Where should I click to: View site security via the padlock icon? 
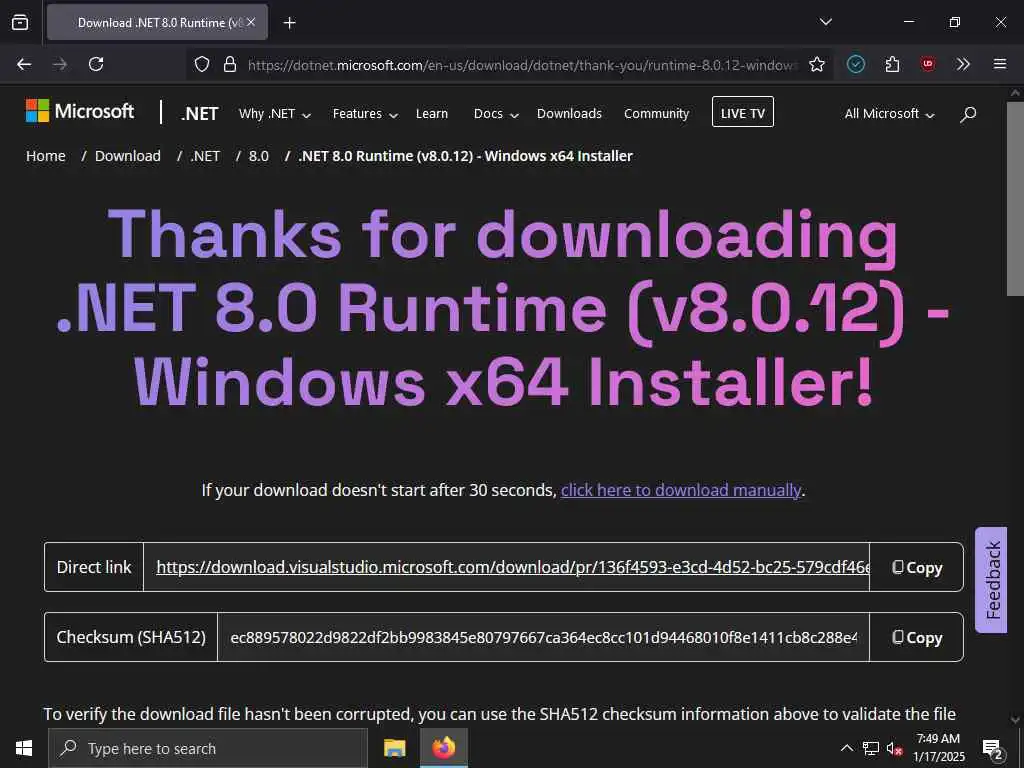229,64
